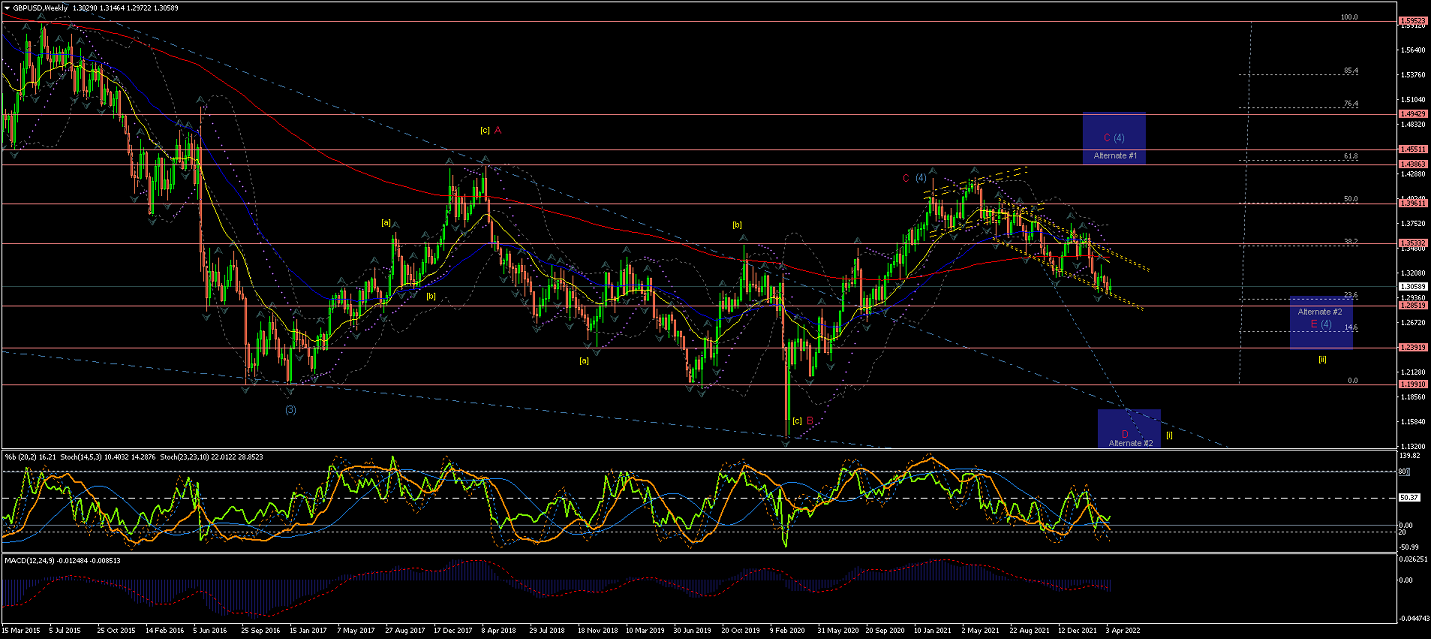
Task: Click the 15 Mar 2015 date label
Action: click(22, 632)
